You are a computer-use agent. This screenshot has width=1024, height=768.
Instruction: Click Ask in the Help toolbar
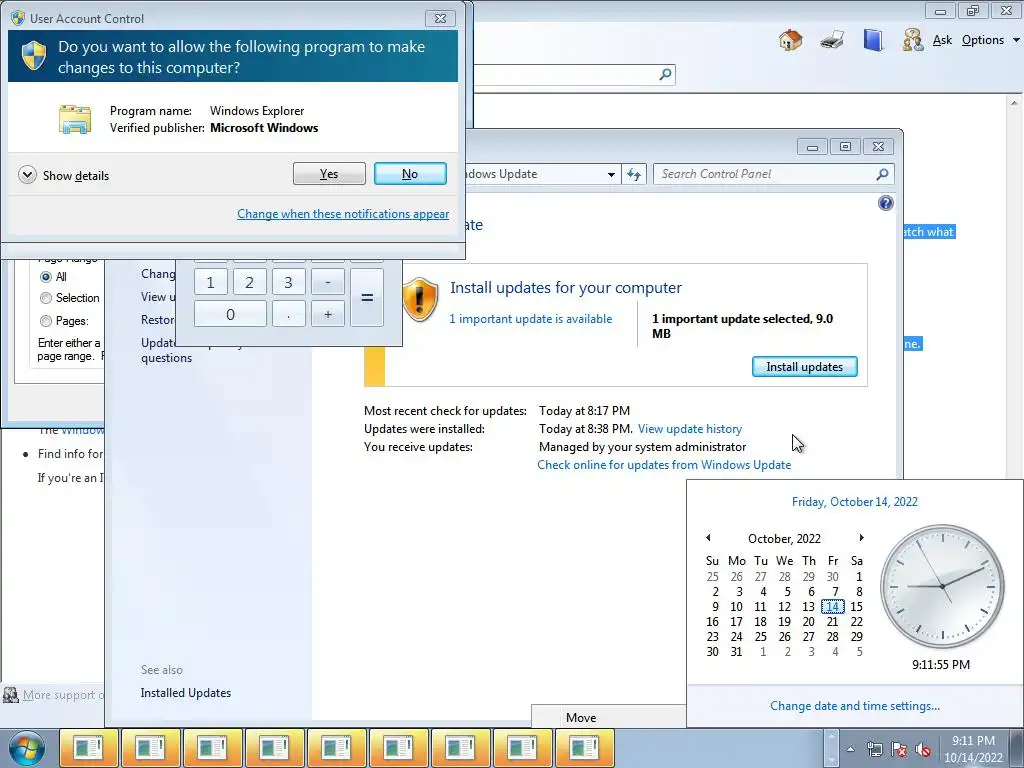point(942,40)
